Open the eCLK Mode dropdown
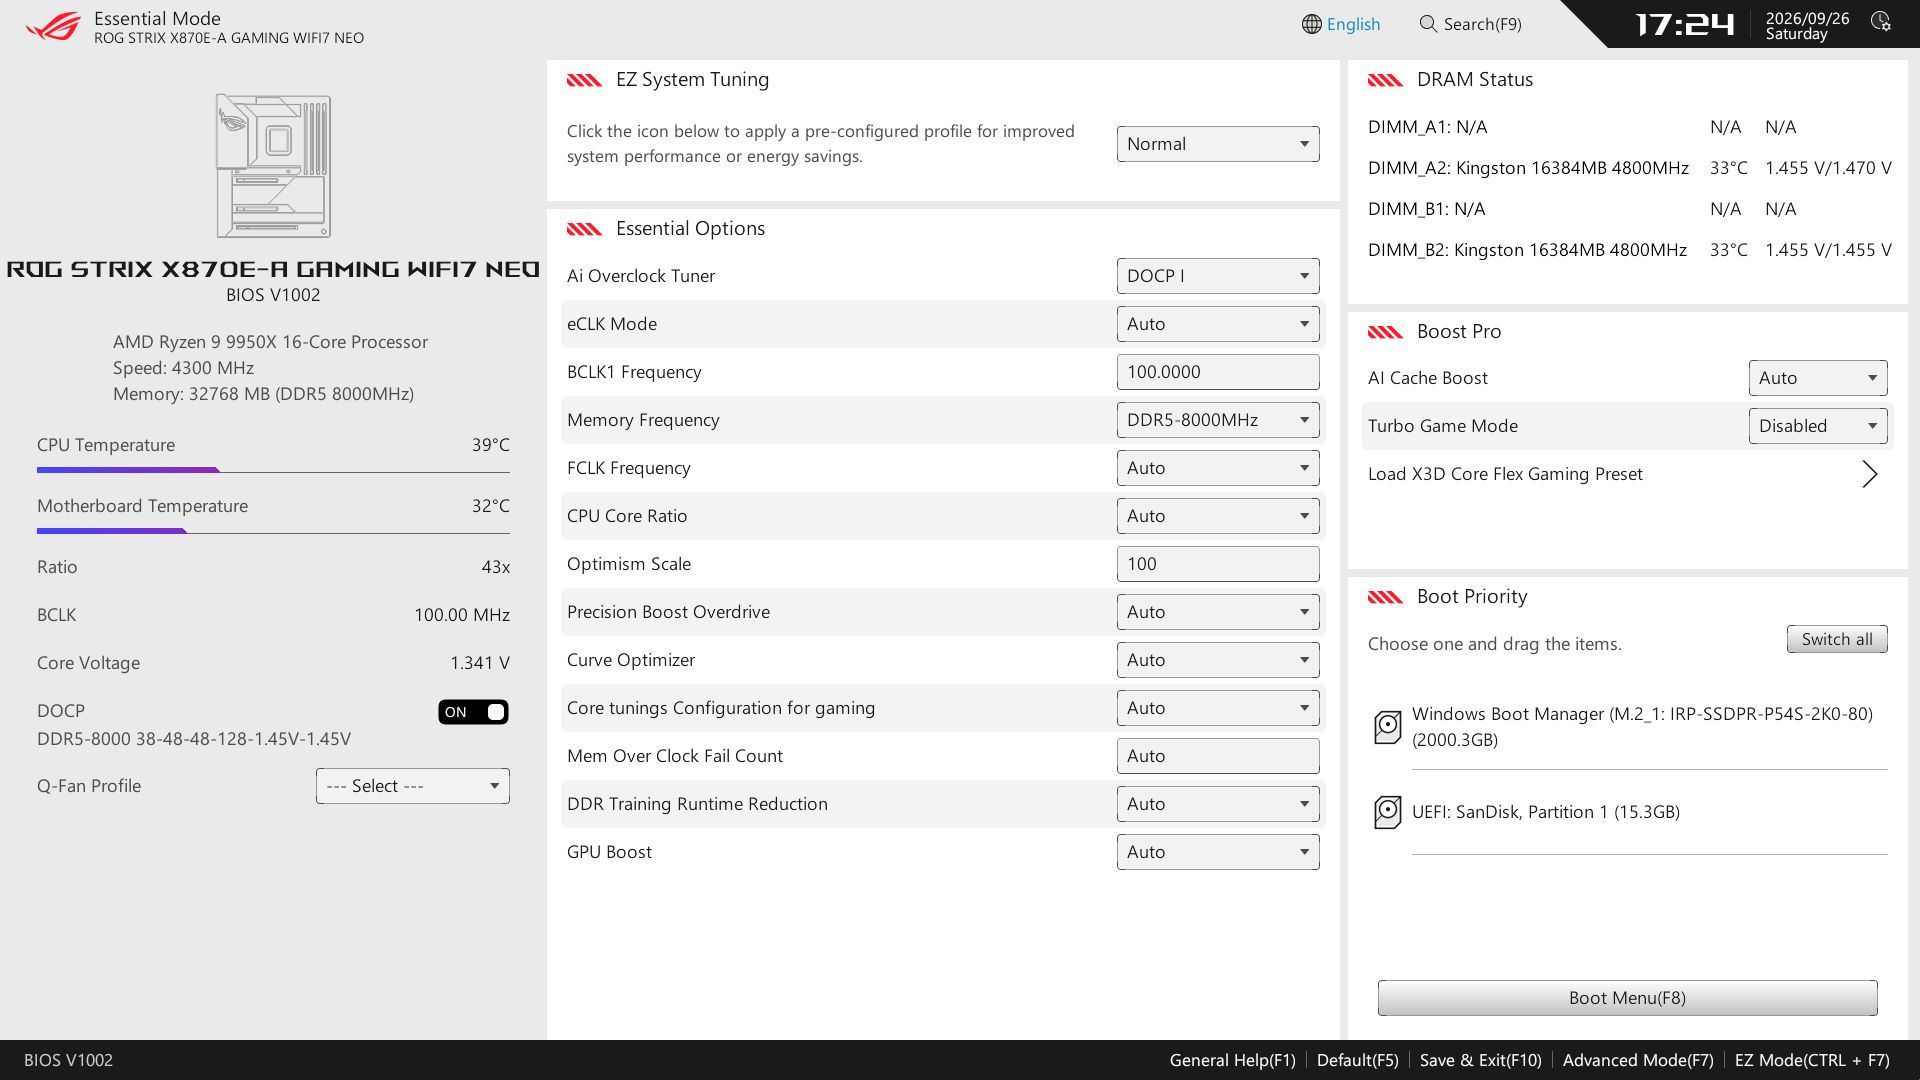This screenshot has height=1080, width=1920. (x=1218, y=324)
